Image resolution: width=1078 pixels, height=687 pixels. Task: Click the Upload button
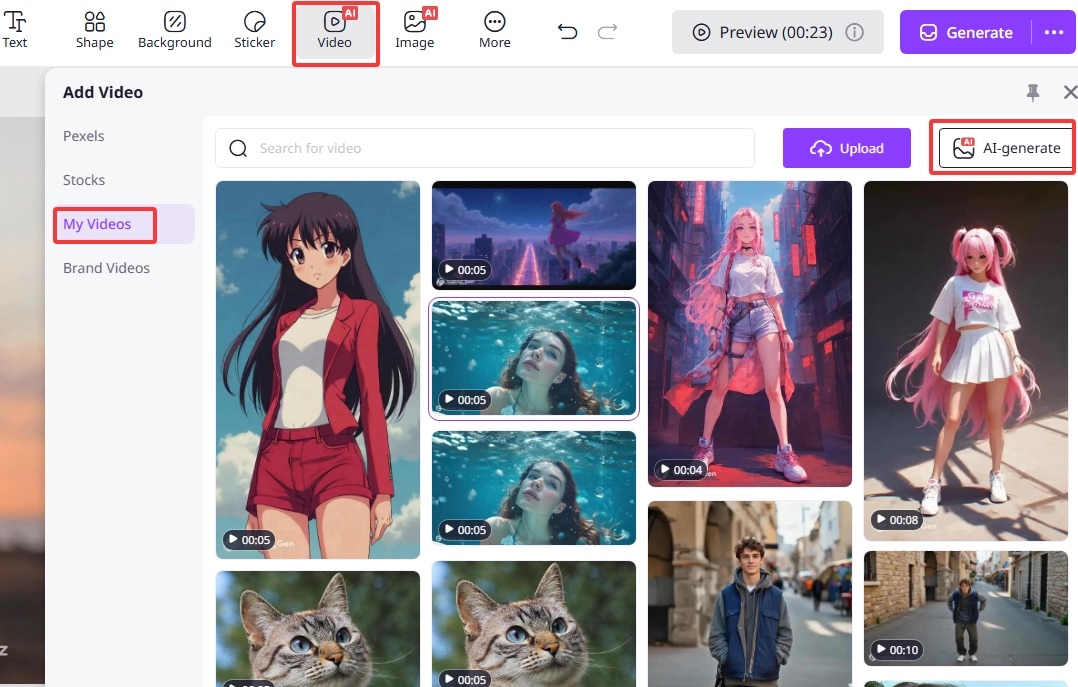pyautogui.click(x=847, y=147)
